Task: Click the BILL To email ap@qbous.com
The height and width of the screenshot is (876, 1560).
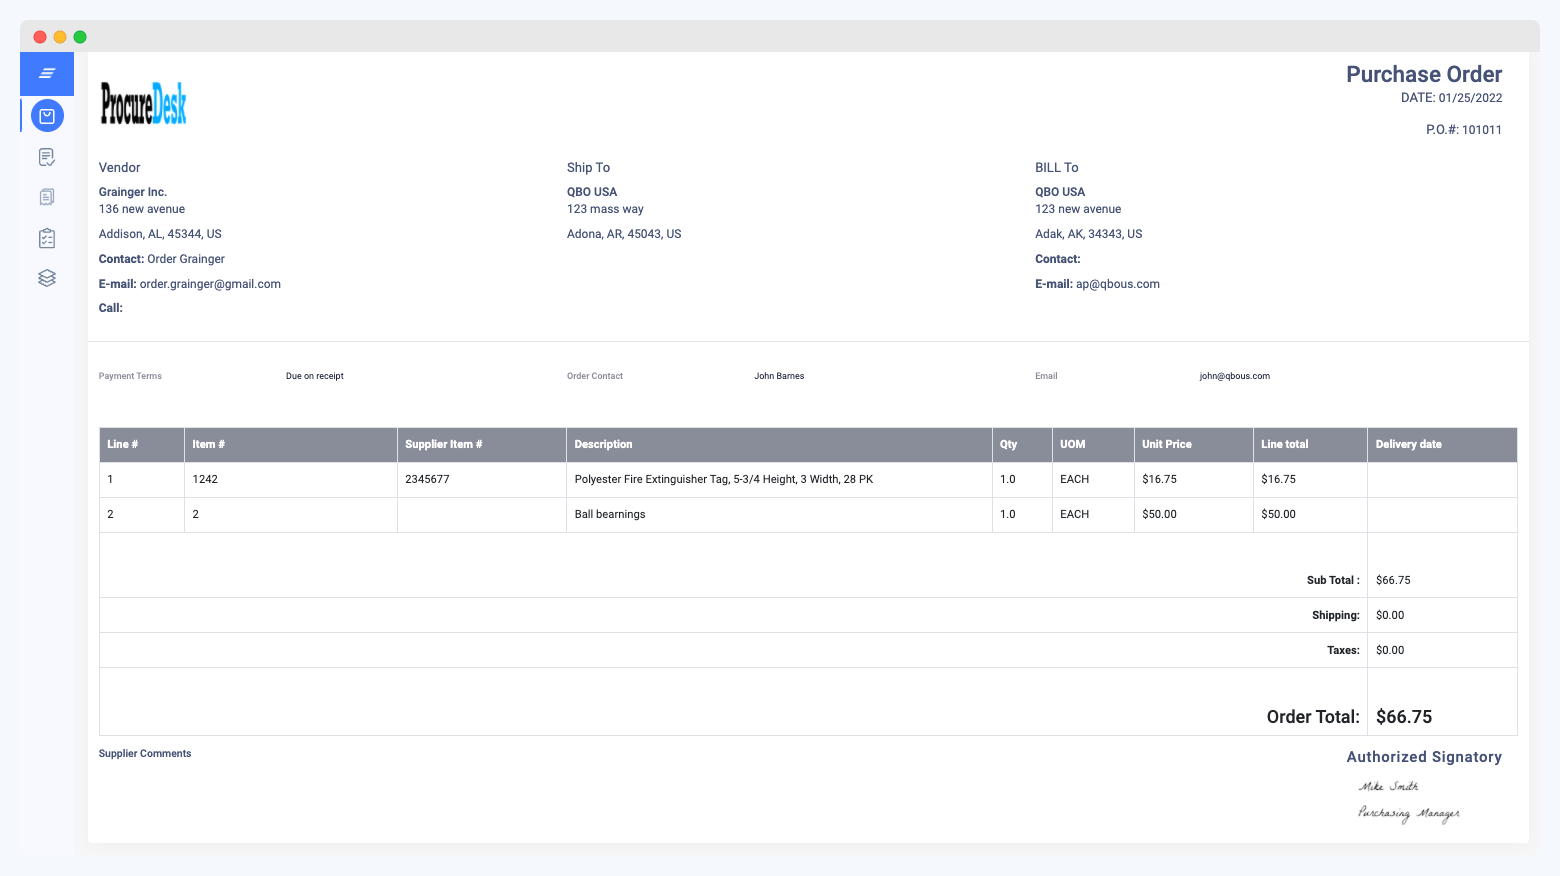Action: click(1117, 283)
